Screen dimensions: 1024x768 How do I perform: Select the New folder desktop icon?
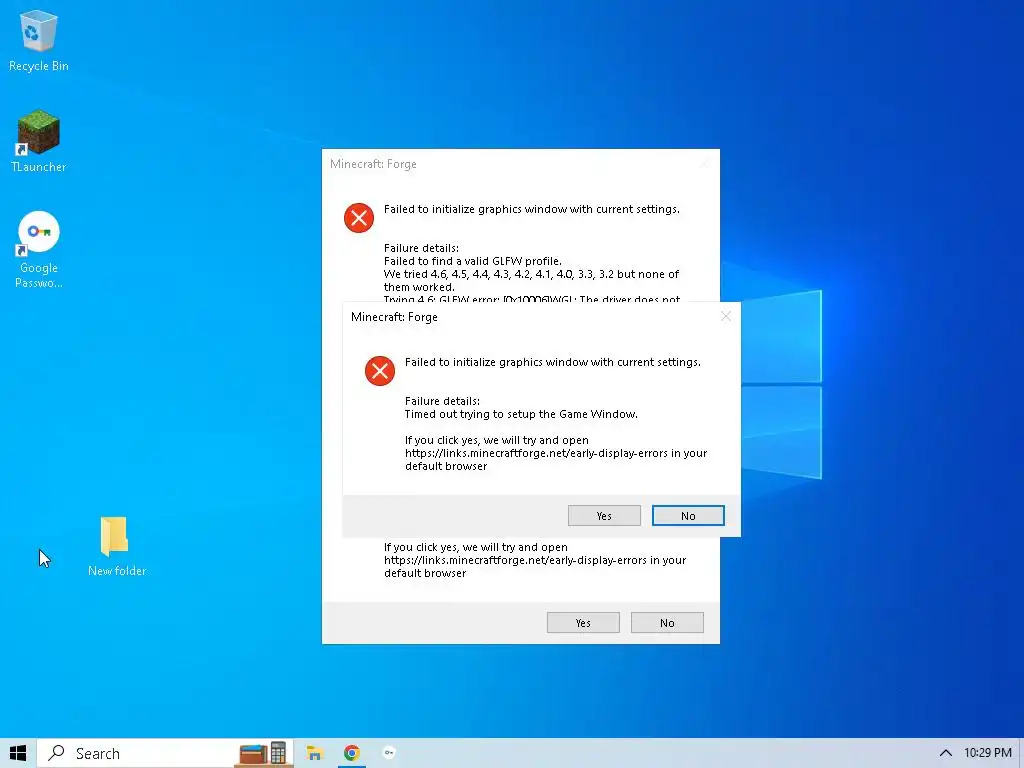point(116,546)
